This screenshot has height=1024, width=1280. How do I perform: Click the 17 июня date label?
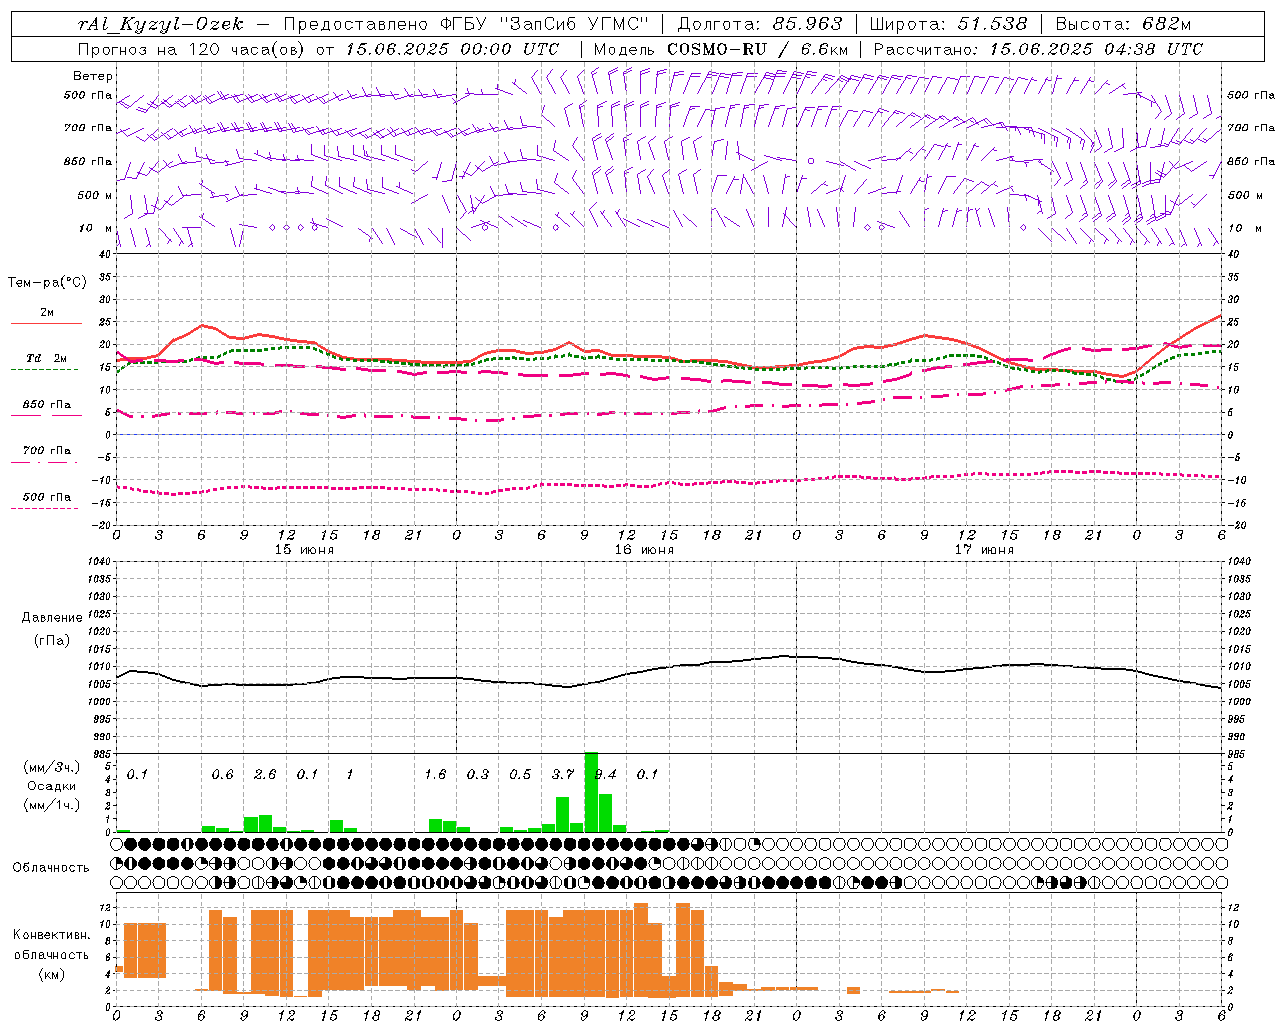984,550
